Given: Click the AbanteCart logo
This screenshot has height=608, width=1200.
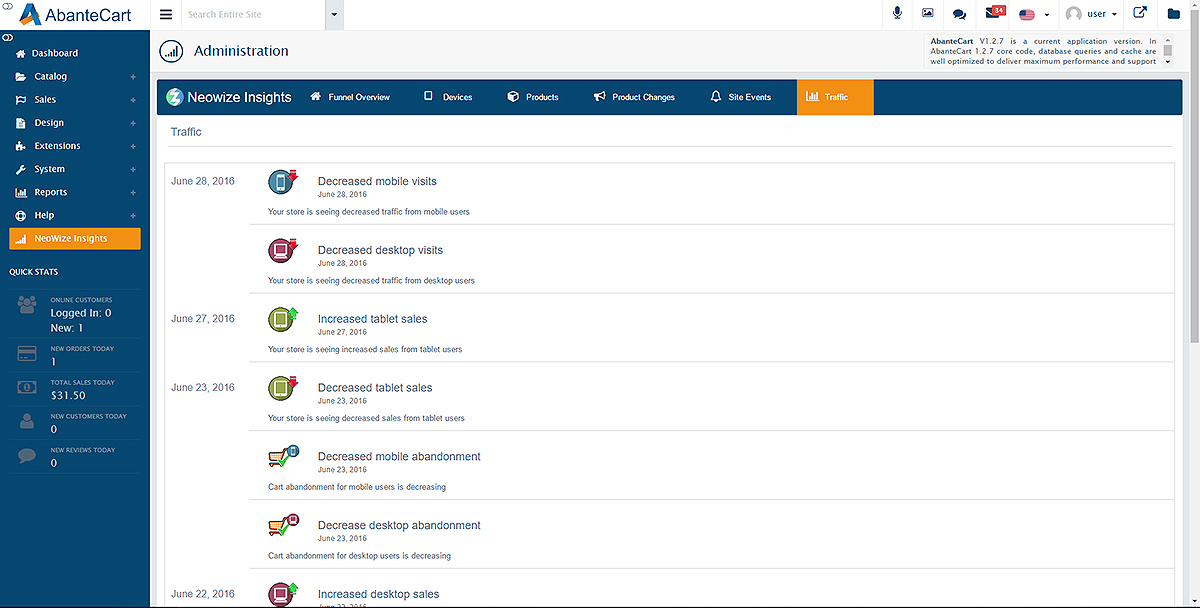Looking at the screenshot, I should (x=75, y=15).
